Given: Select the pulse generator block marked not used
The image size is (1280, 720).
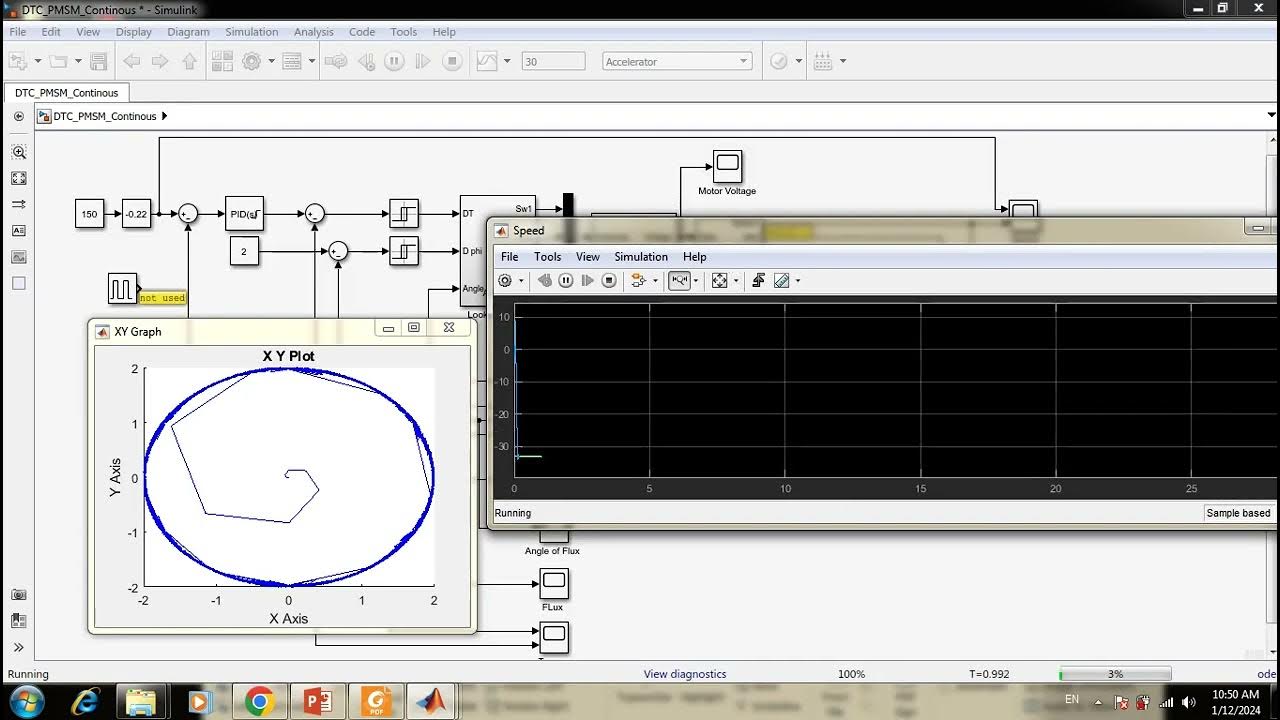Looking at the screenshot, I should coord(122,289).
